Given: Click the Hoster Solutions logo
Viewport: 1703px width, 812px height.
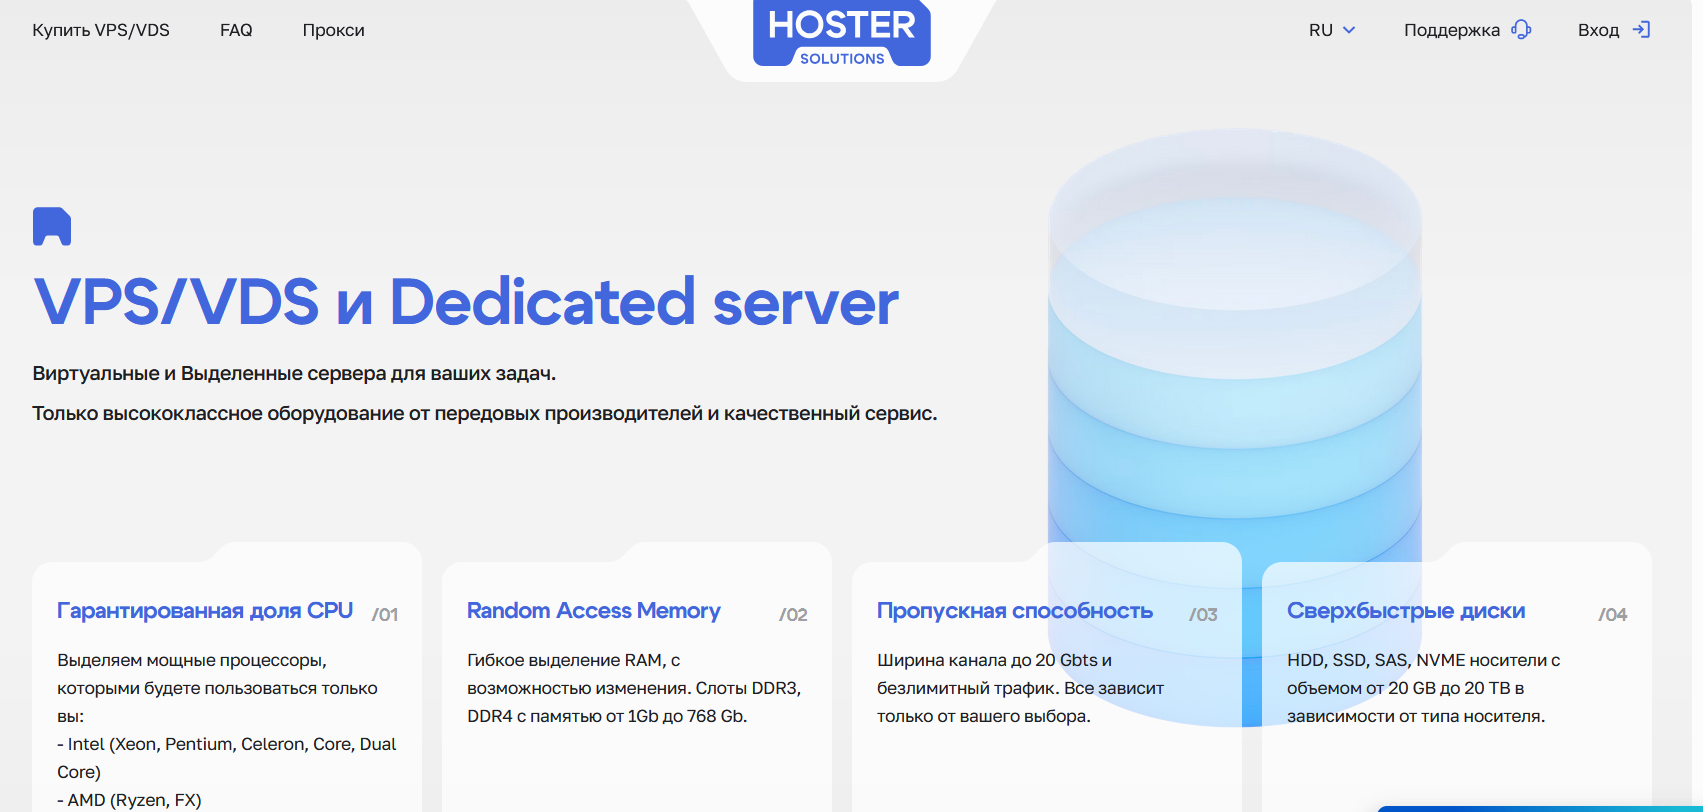Looking at the screenshot, I should click(x=841, y=34).
